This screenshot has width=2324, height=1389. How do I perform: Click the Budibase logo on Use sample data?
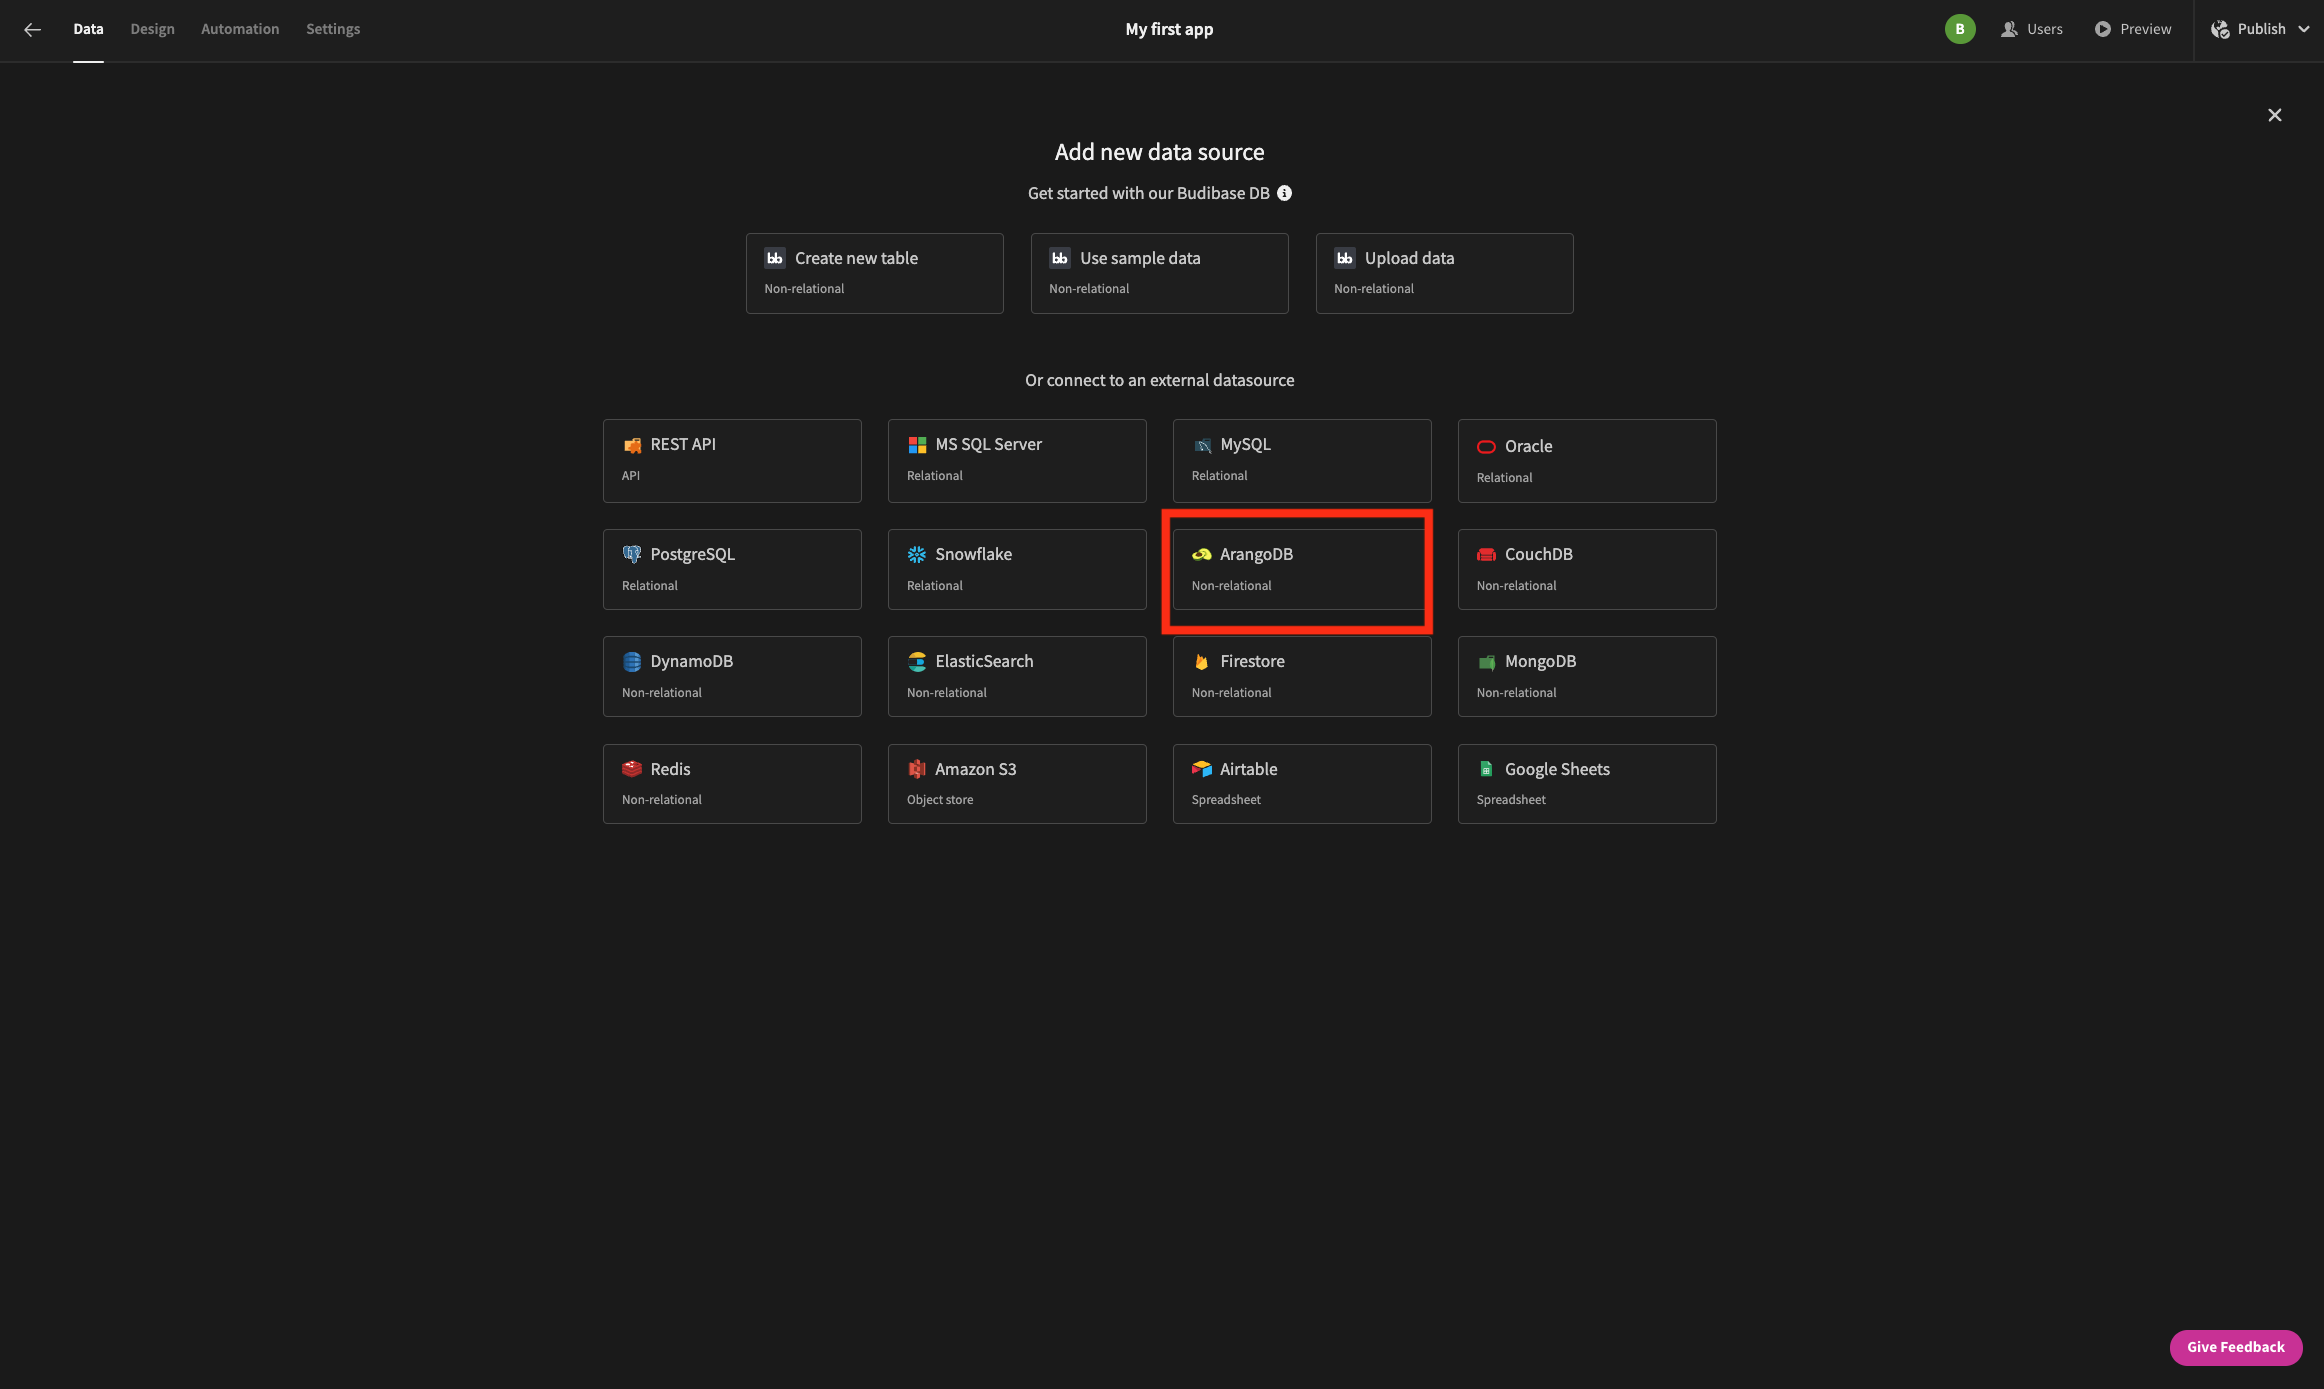click(1060, 258)
